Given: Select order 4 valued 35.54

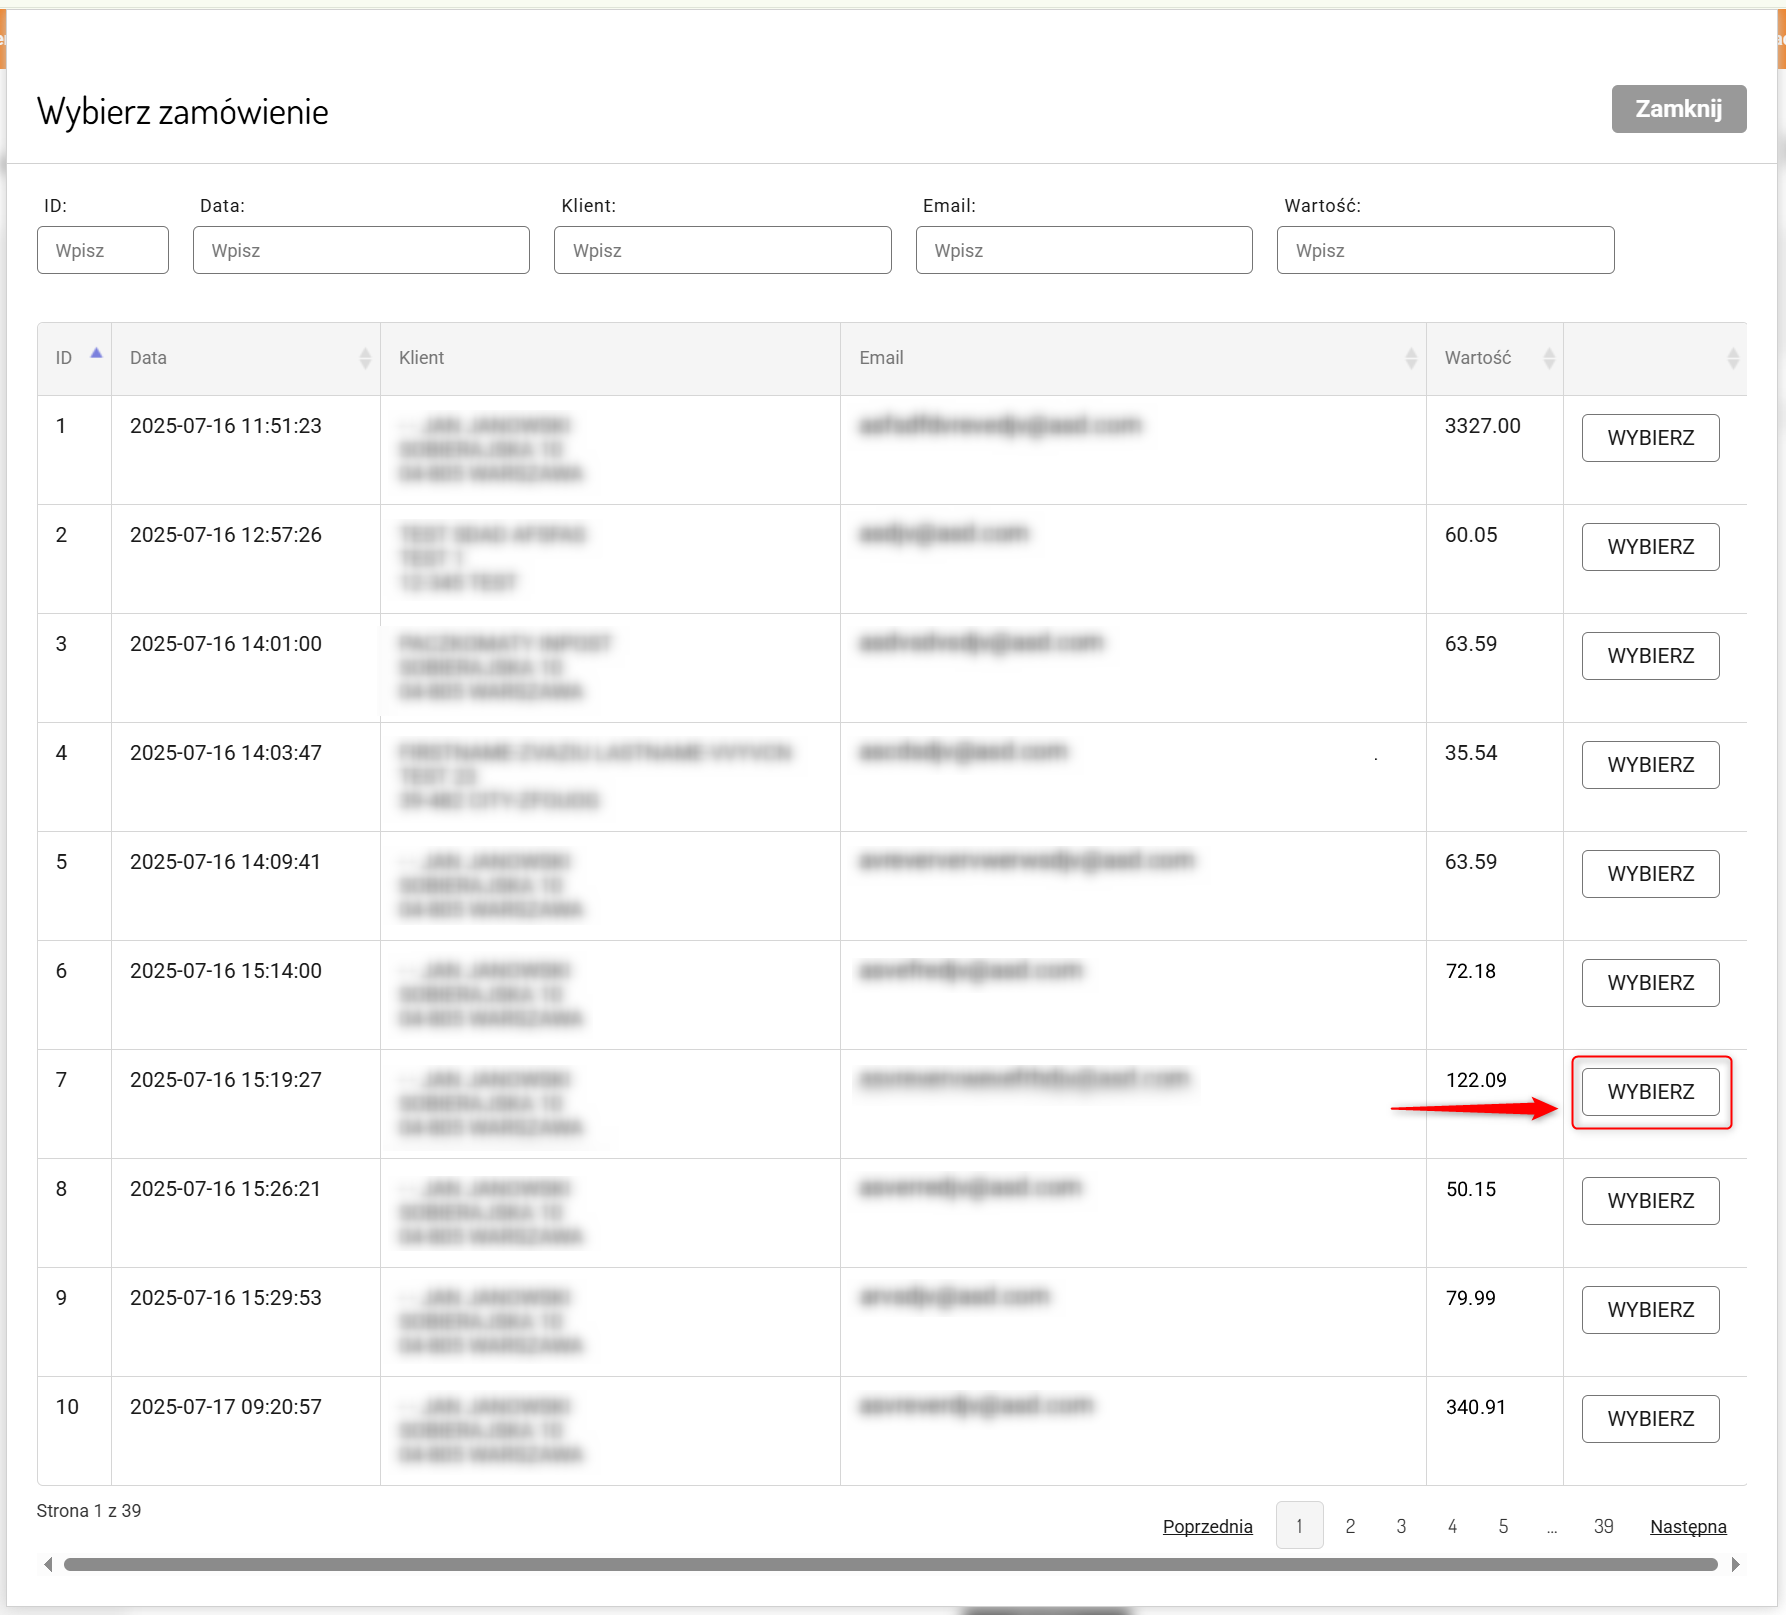Looking at the screenshot, I should click(1650, 765).
